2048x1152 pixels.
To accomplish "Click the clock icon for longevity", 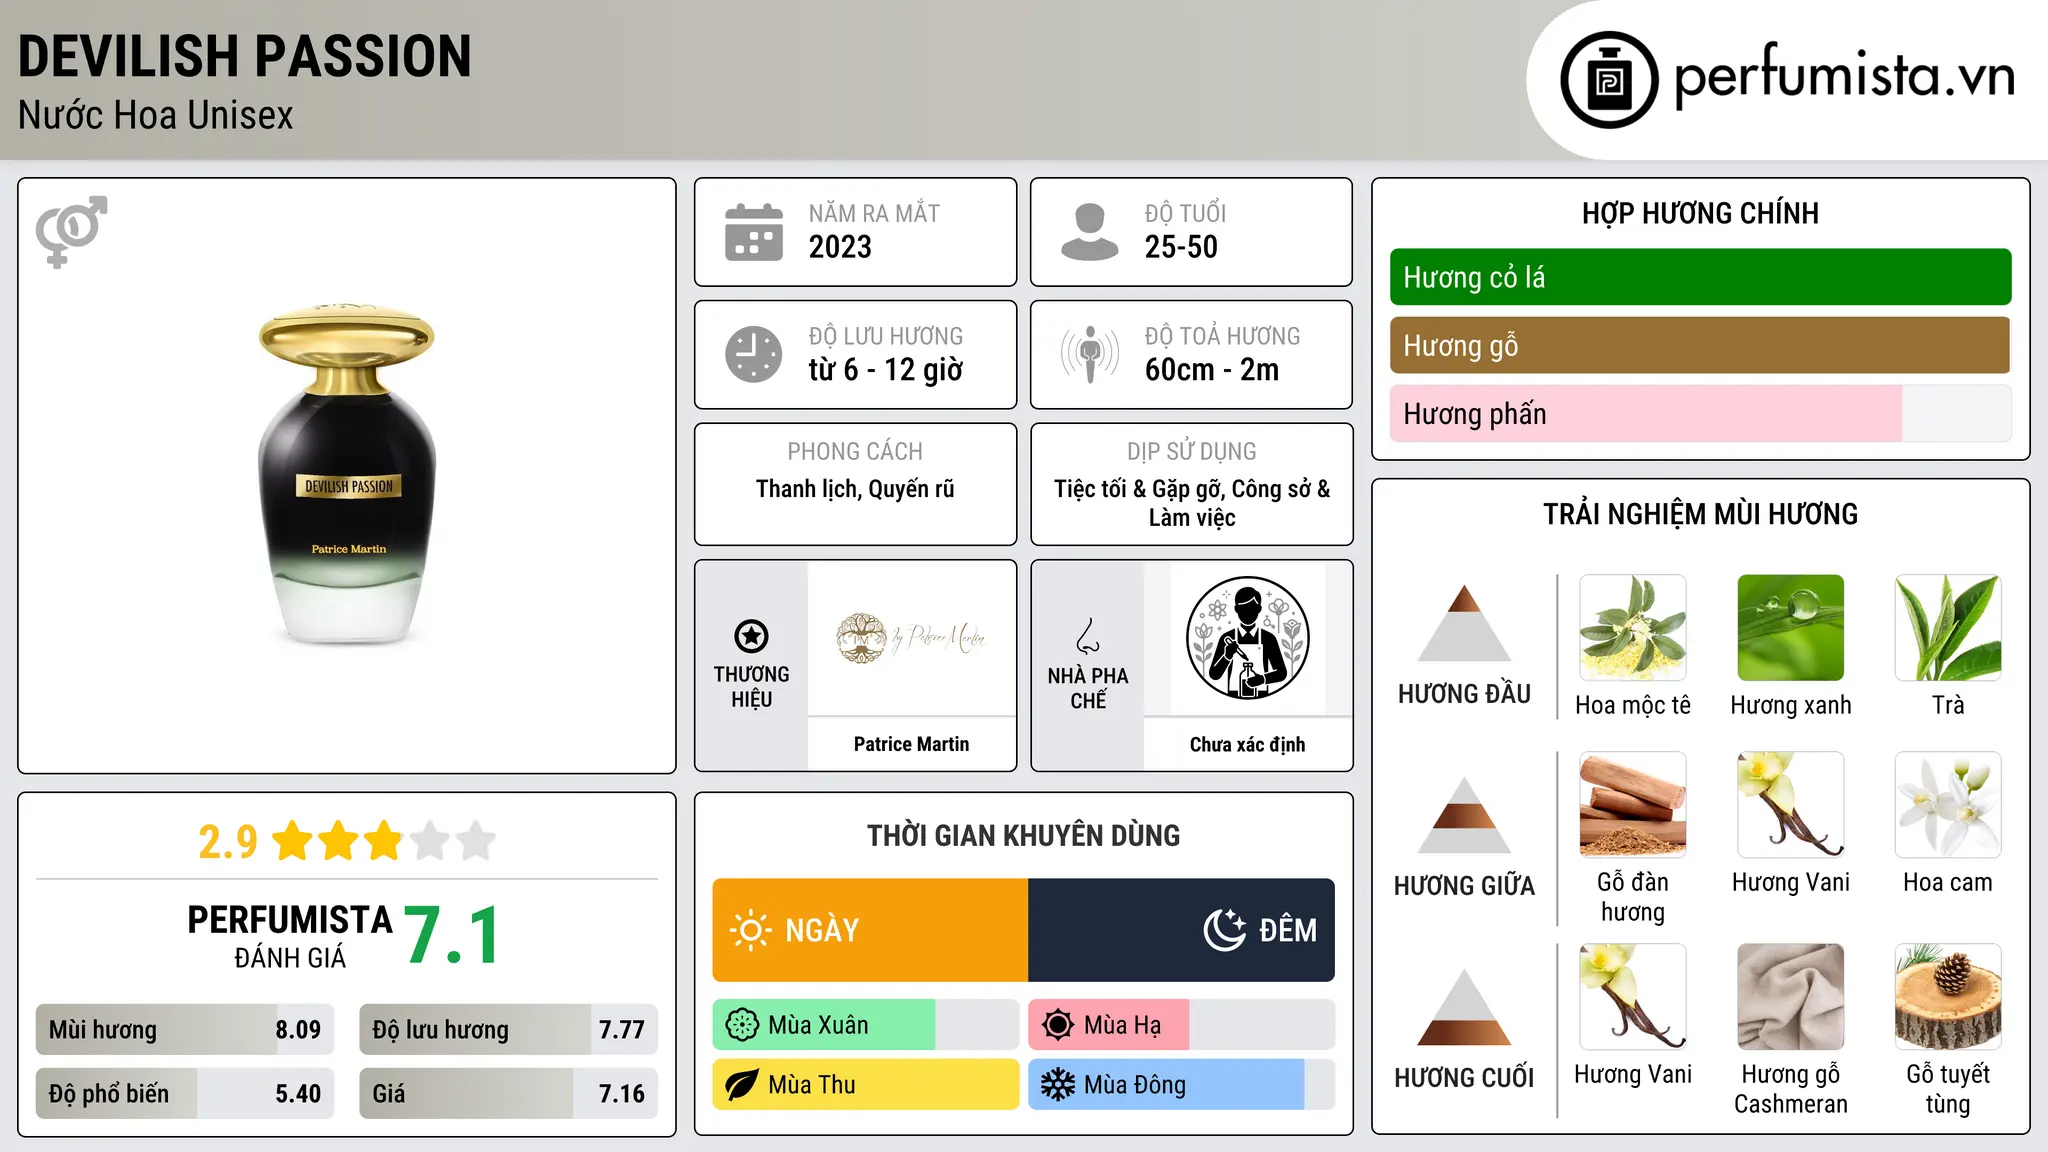I will [754, 354].
